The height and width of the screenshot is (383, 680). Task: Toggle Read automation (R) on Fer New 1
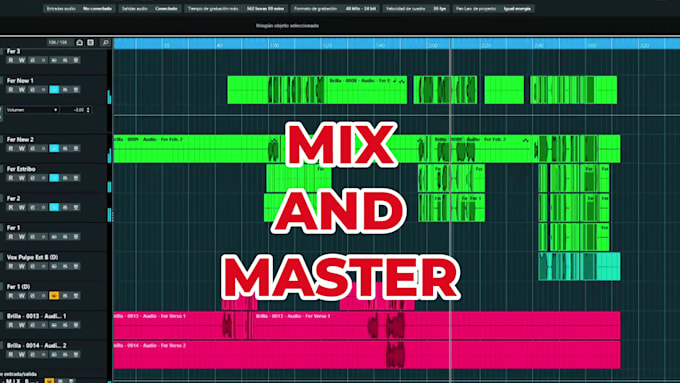11,90
